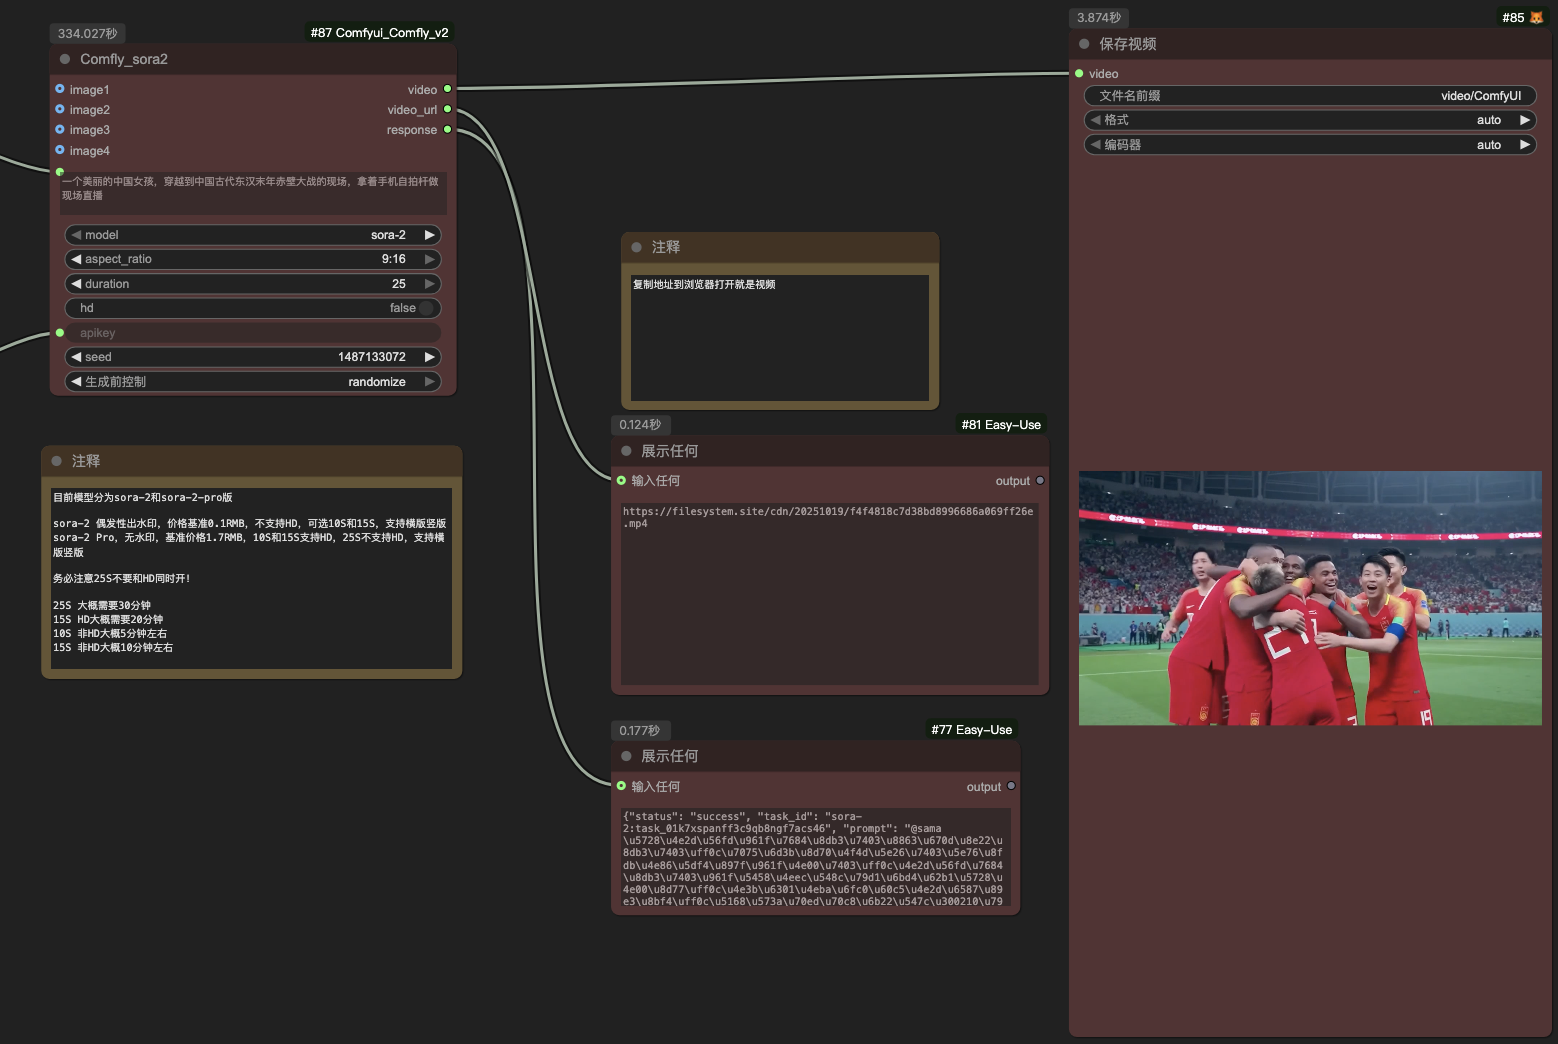The height and width of the screenshot is (1044, 1558).
Task: Click the output port on node #81
Action: pos(1040,481)
